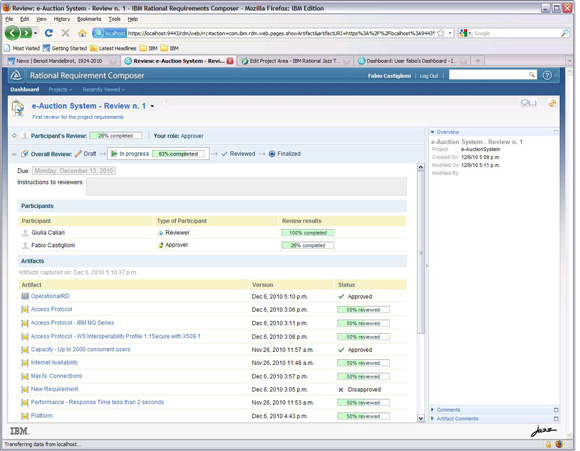Image resolution: width=580 pixels, height=451 pixels.
Task: Click the Instructions to reviewers text box
Action: (246, 186)
